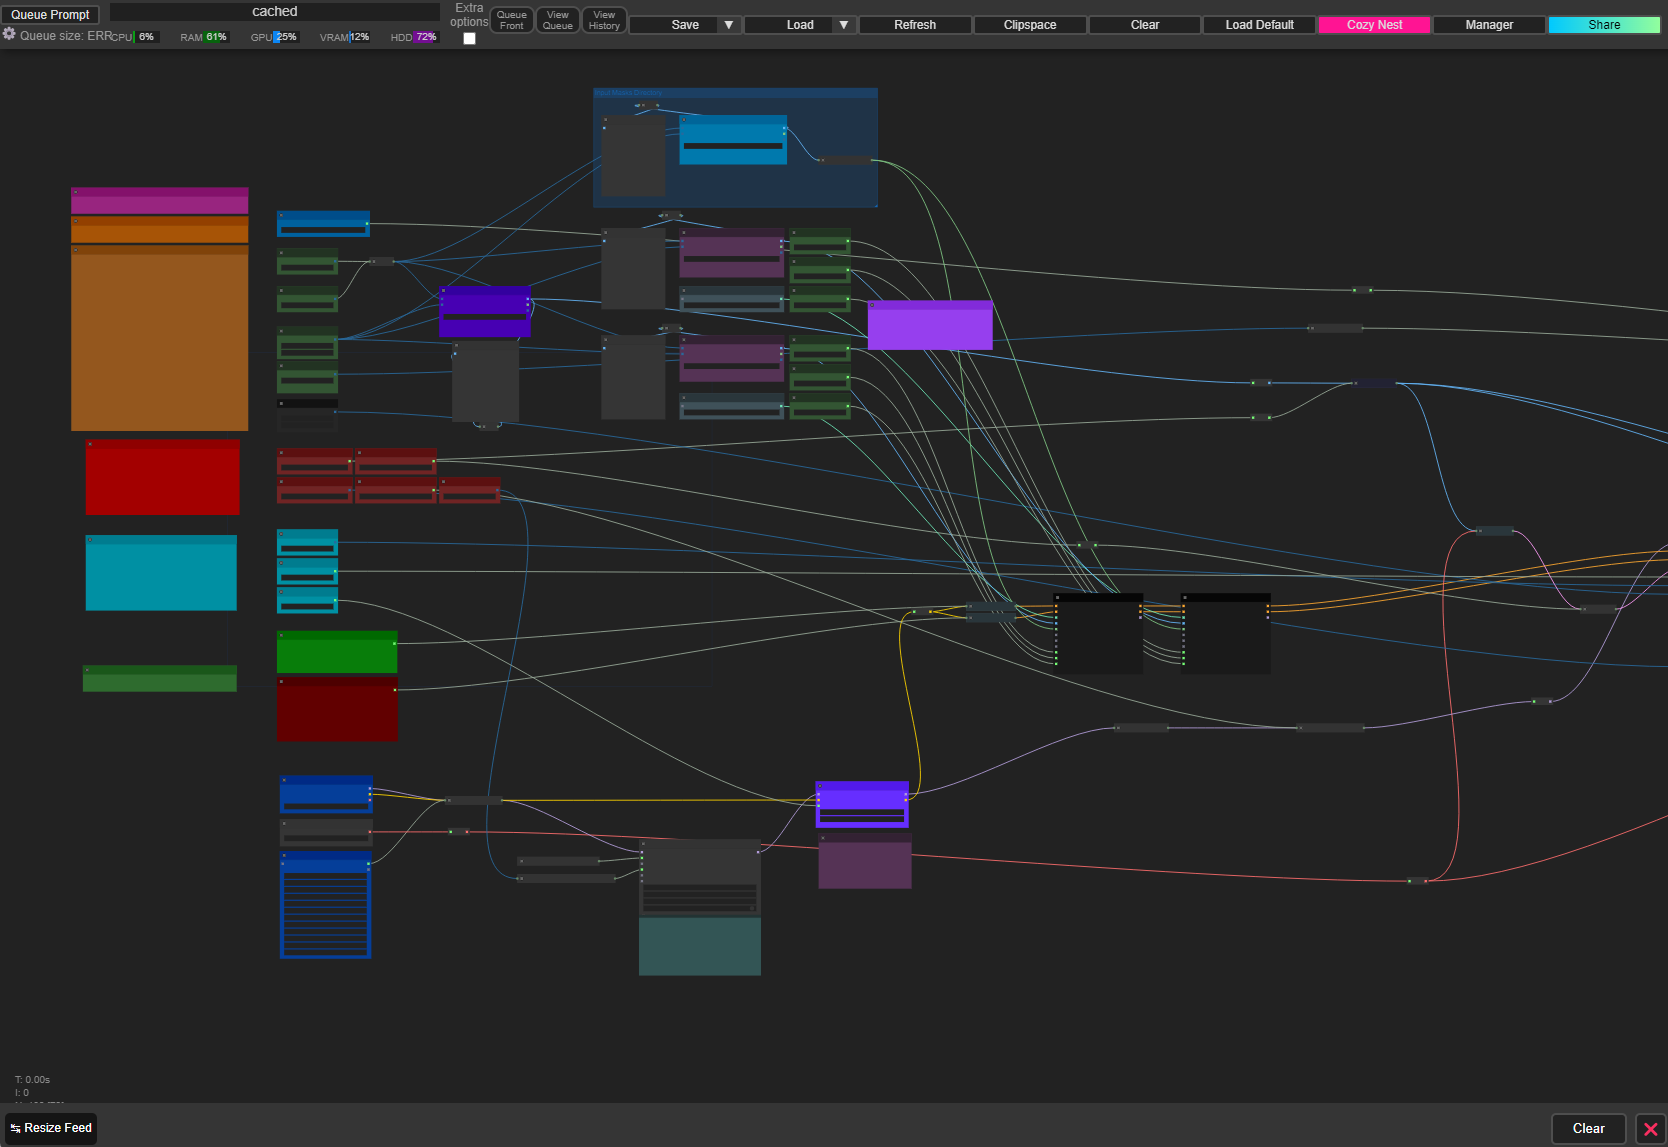The height and width of the screenshot is (1147, 1668).
Task: Select the Input Masks Directory group title
Action: point(629,93)
